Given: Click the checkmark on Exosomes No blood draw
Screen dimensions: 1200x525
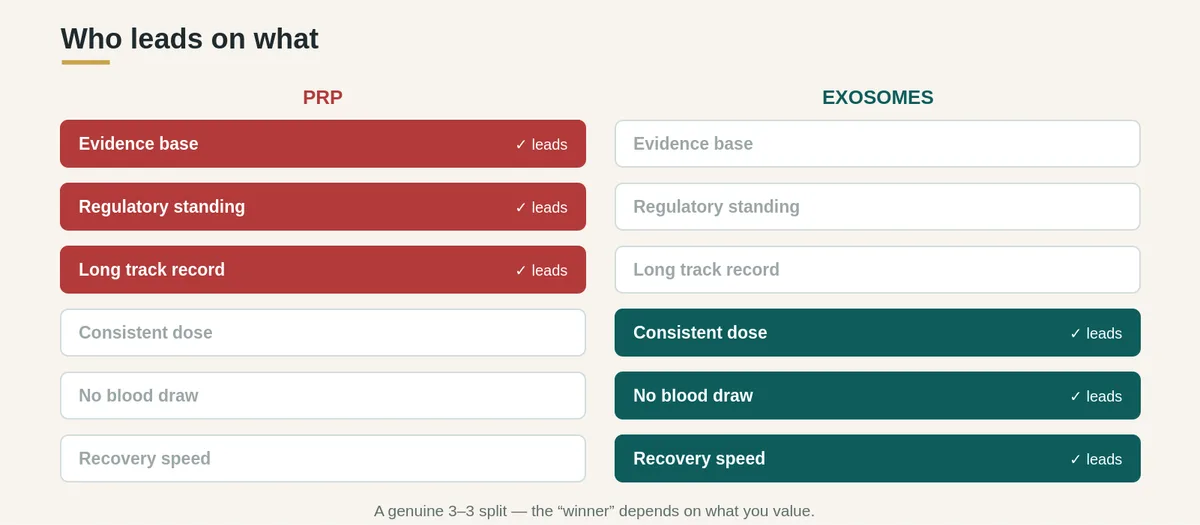Looking at the screenshot, I should [1076, 396].
